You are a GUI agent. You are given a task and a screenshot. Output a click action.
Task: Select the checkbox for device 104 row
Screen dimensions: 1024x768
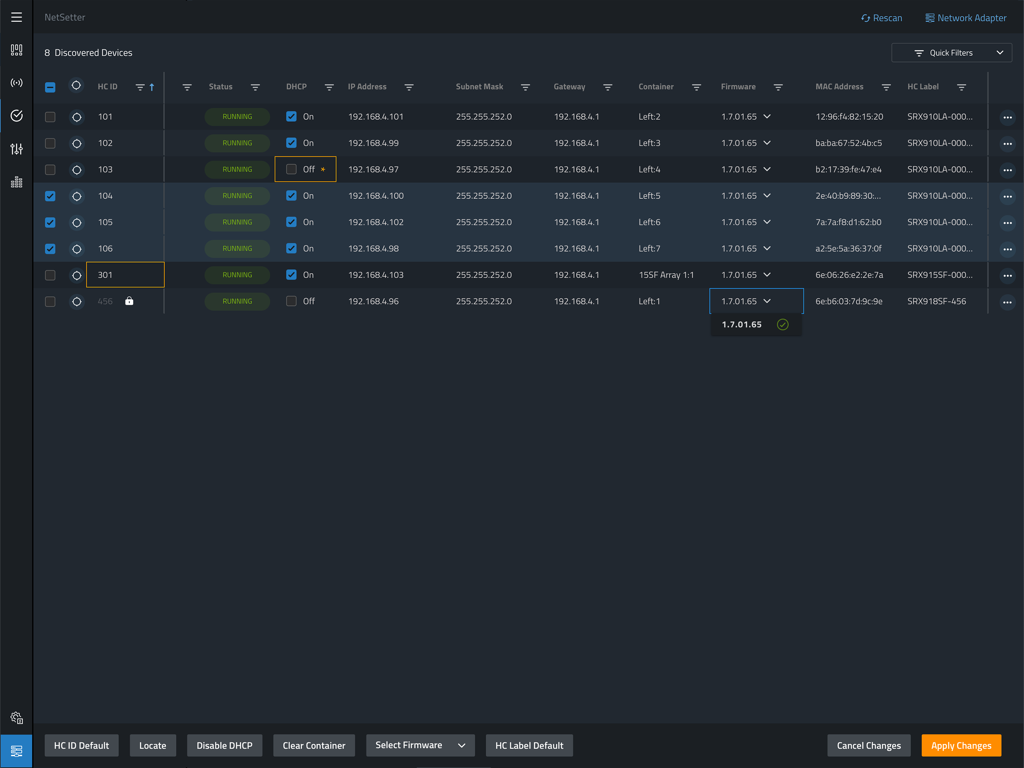[50, 196]
